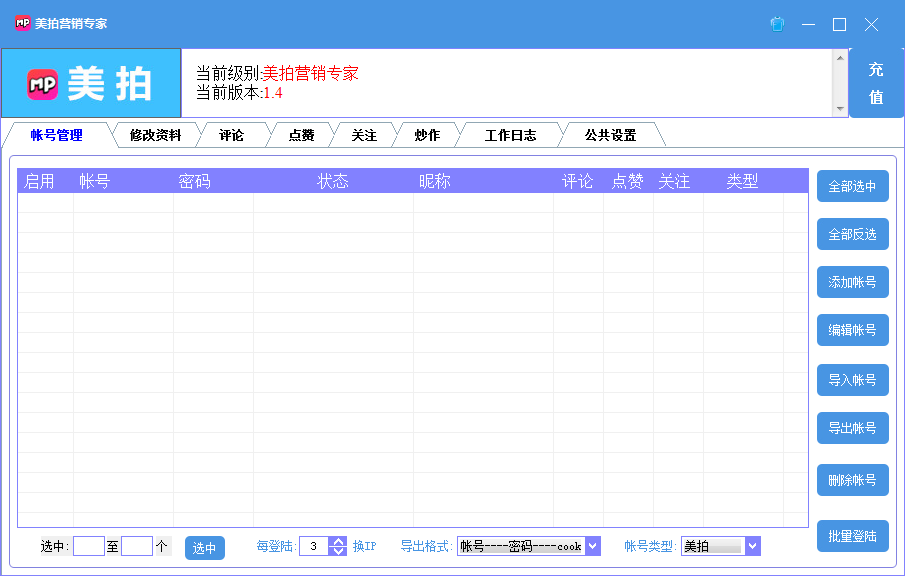The height and width of the screenshot is (576, 905).
Task: Open the 公共设置 tab
Action: [x=611, y=135]
